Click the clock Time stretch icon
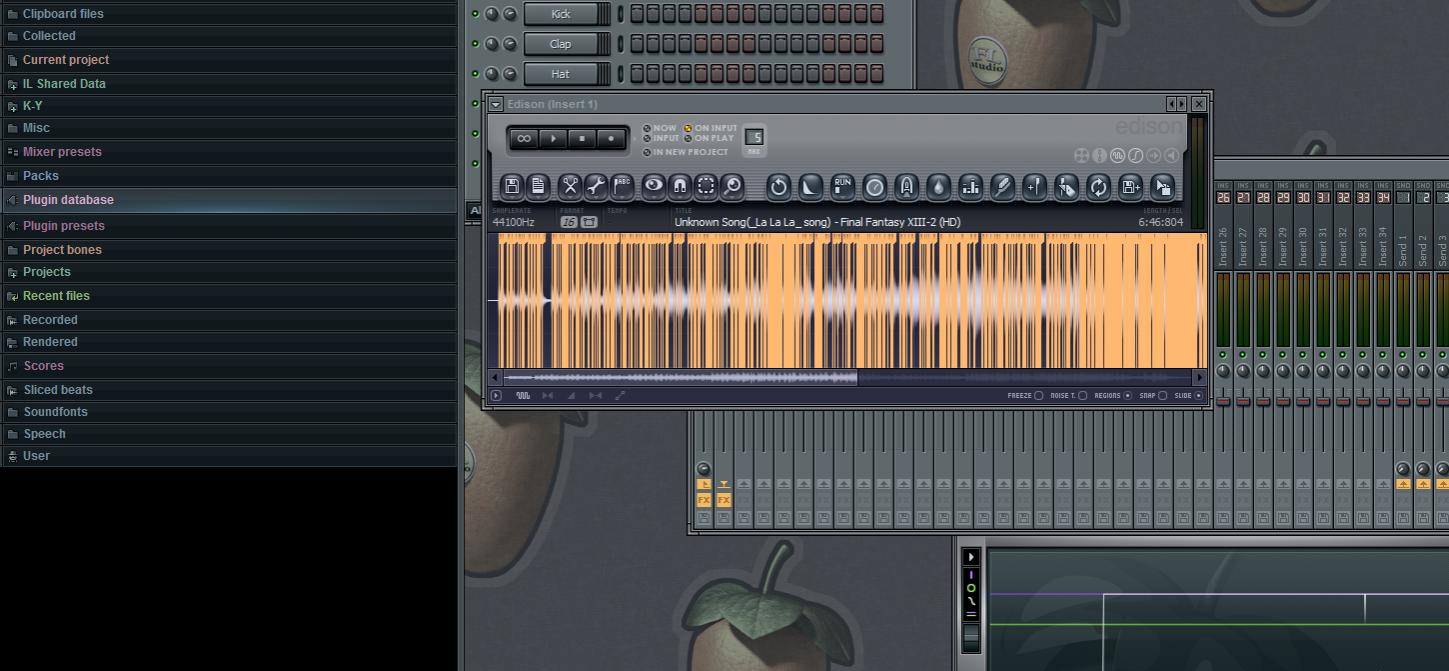This screenshot has width=1449, height=671. [x=874, y=187]
